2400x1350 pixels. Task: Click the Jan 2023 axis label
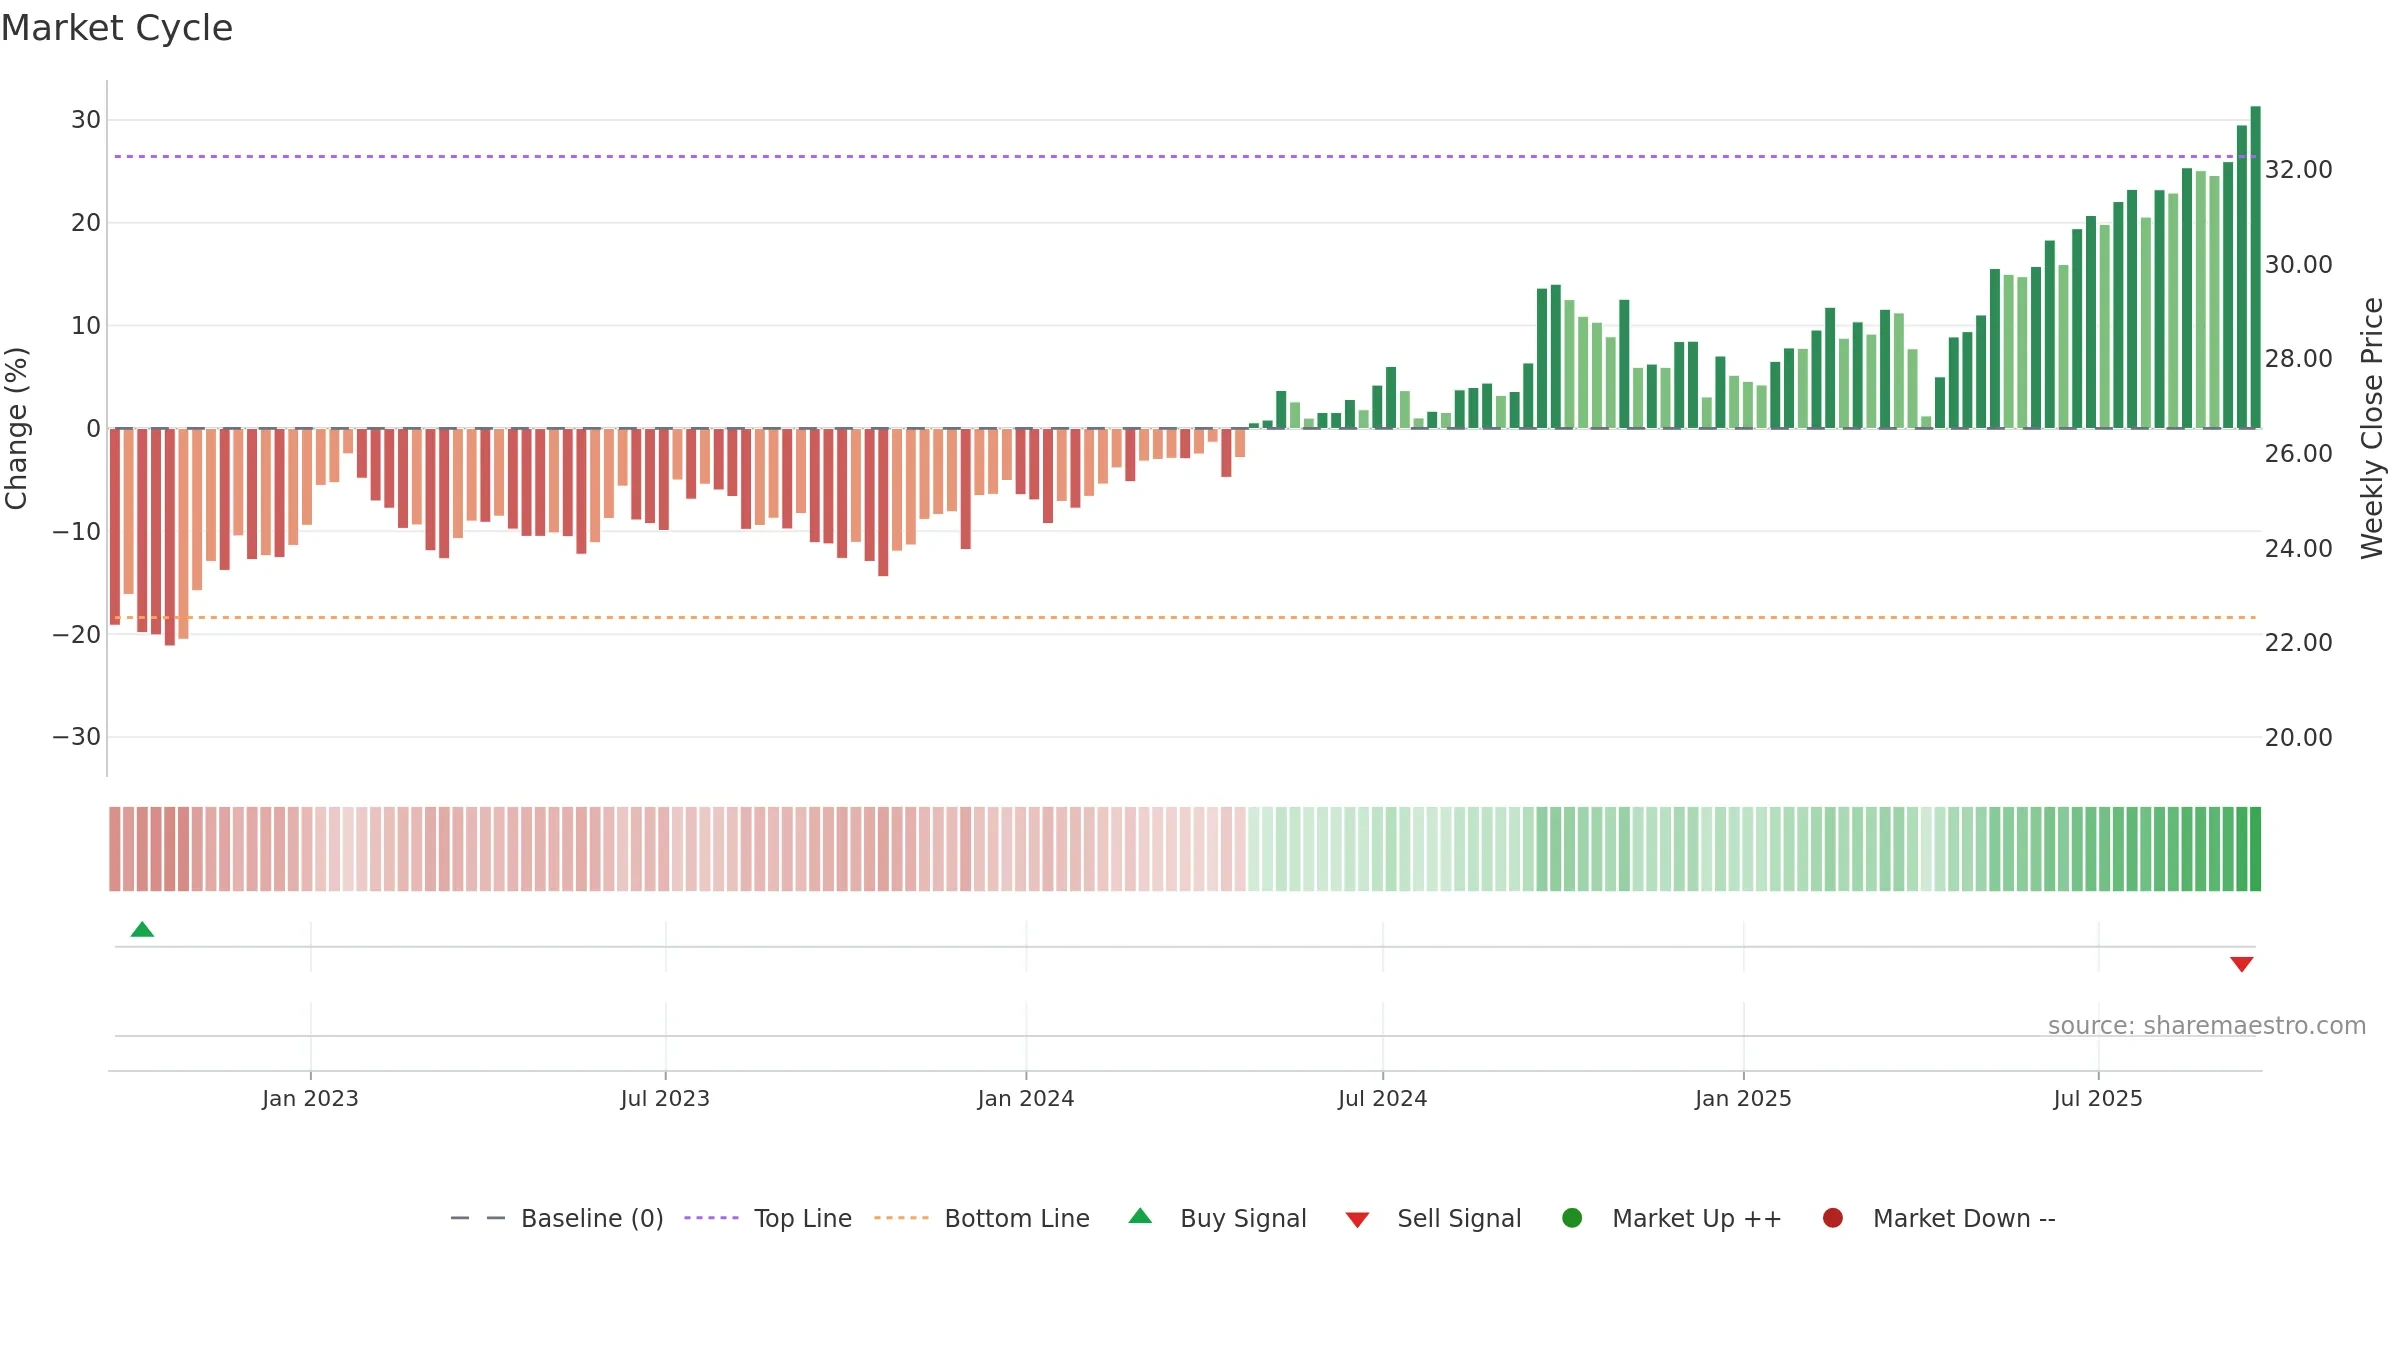tap(310, 1098)
